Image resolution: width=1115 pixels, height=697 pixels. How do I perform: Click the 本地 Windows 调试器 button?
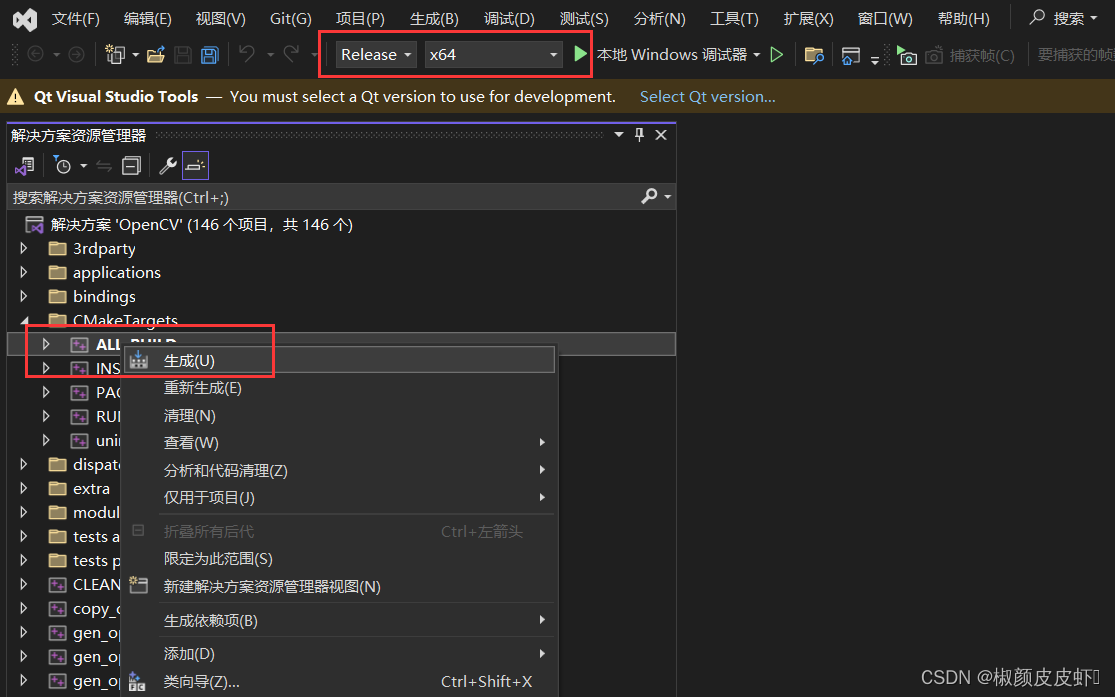coord(671,54)
